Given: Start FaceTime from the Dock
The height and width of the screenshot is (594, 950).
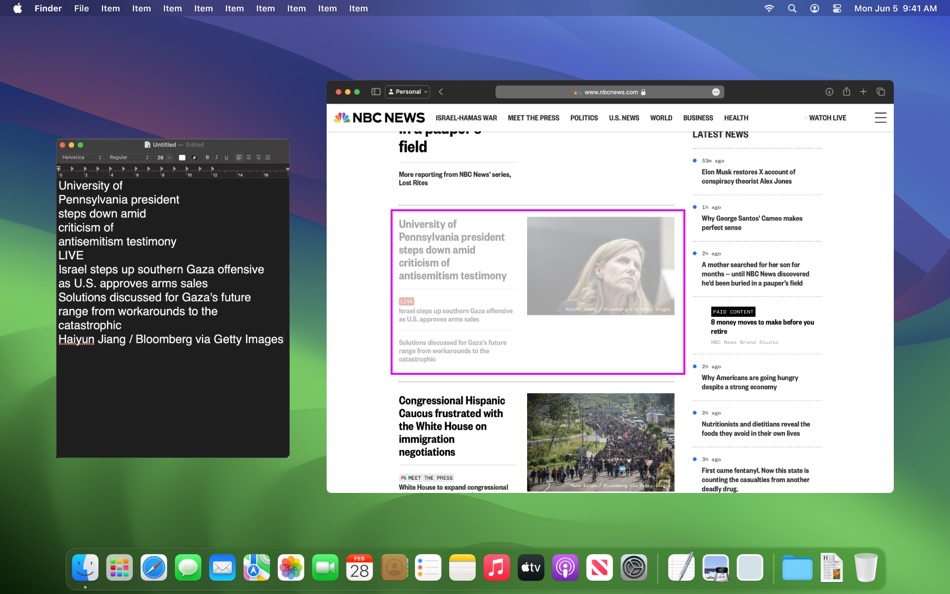Looking at the screenshot, I should point(325,568).
